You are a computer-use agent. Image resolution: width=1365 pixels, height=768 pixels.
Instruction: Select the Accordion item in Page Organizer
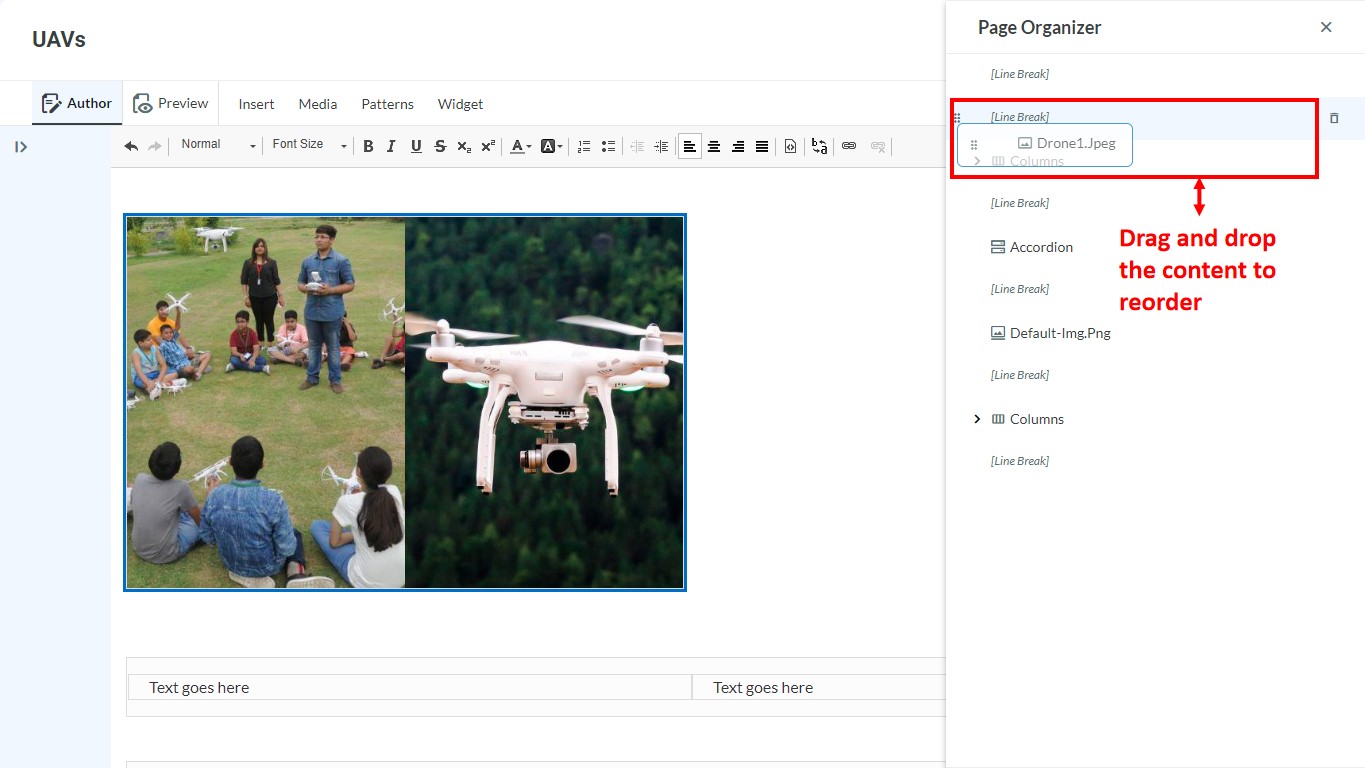point(1032,247)
